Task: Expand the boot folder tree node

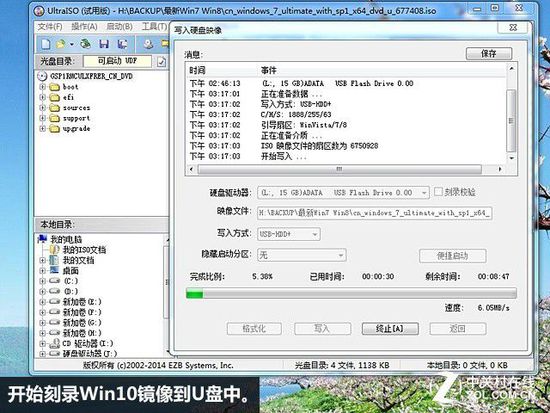Action: coord(42,87)
